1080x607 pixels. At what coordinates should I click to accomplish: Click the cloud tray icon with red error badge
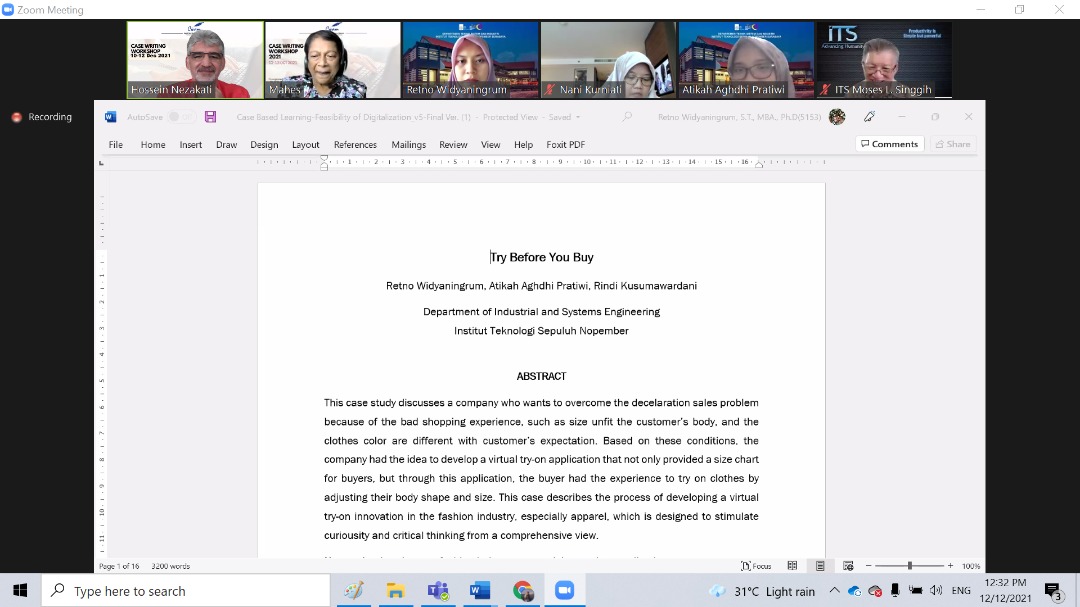point(875,590)
